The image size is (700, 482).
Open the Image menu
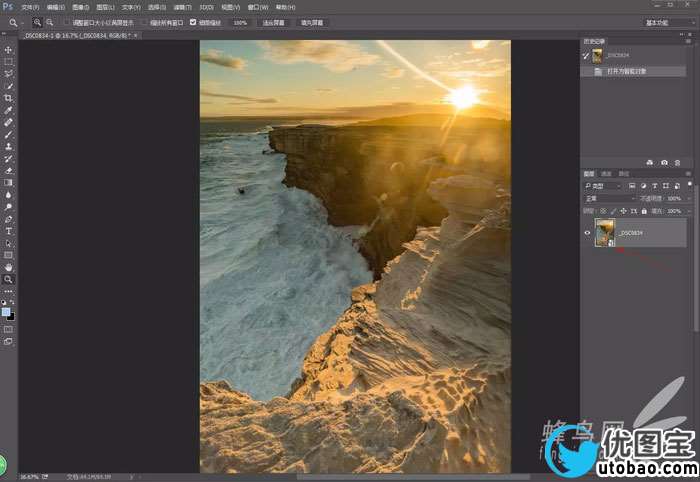coord(81,7)
